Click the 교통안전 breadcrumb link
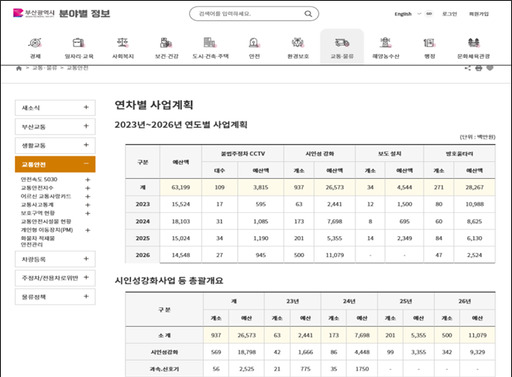 click(x=77, y=68)
